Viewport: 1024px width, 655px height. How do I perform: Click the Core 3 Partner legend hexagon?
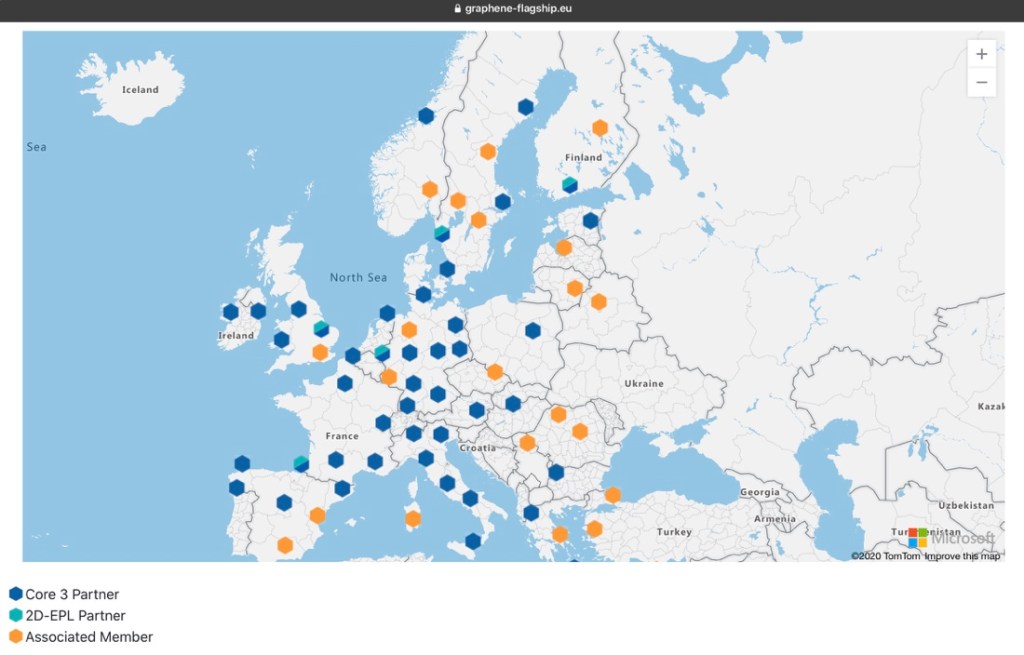(x=15, y=594)
